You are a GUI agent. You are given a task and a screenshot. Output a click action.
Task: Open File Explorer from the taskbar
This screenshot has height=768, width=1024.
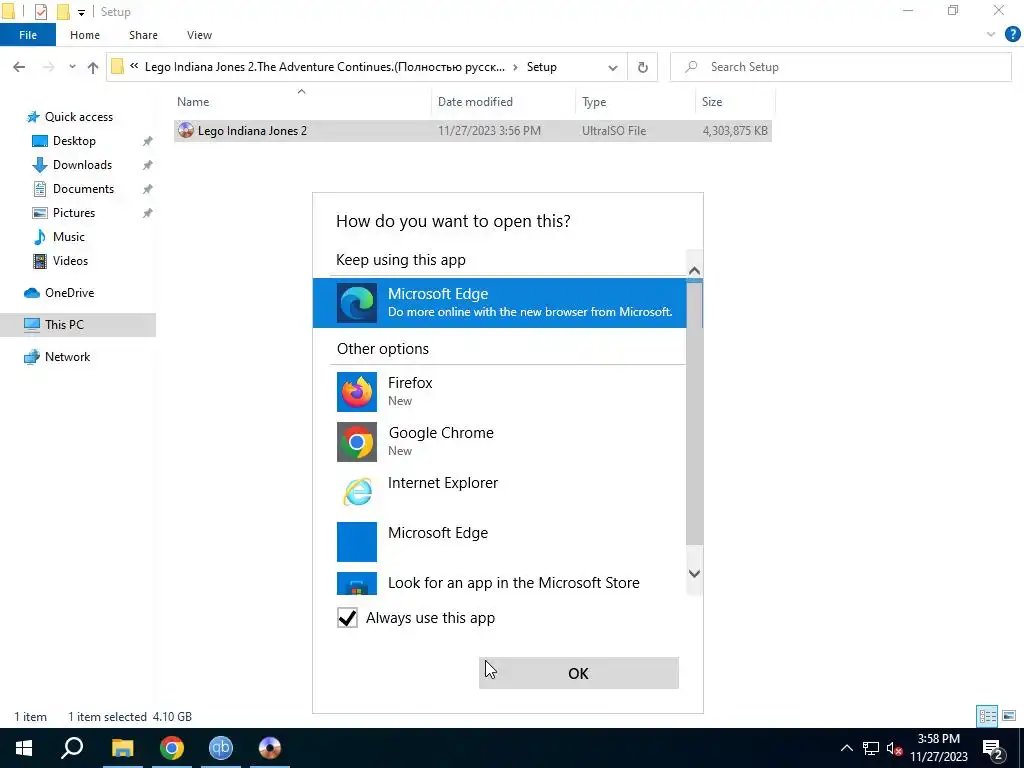122,748
